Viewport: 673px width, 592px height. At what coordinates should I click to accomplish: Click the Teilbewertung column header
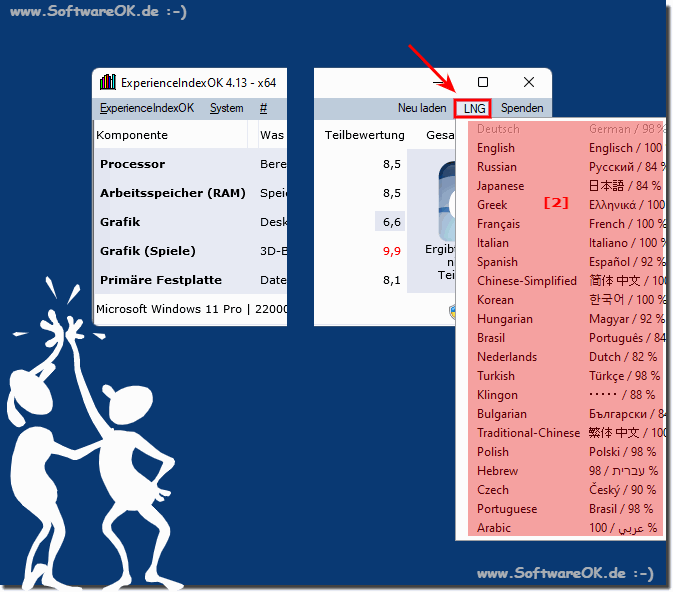click(x=364, y=135)
